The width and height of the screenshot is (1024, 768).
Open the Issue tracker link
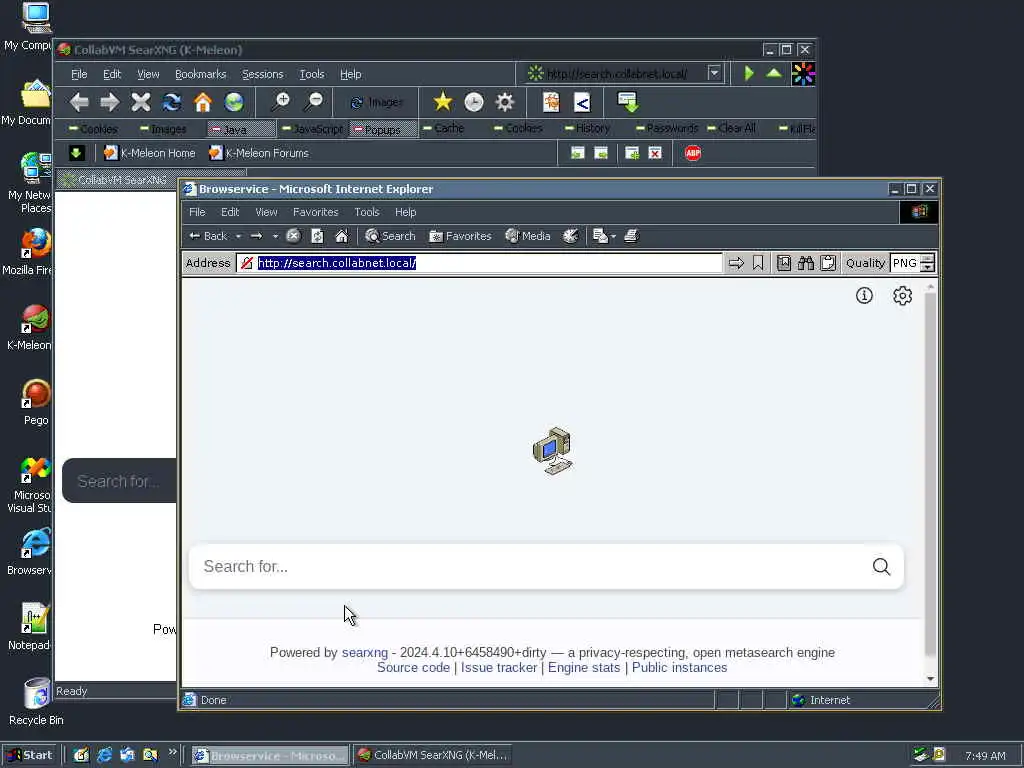(x=499, y=667)
